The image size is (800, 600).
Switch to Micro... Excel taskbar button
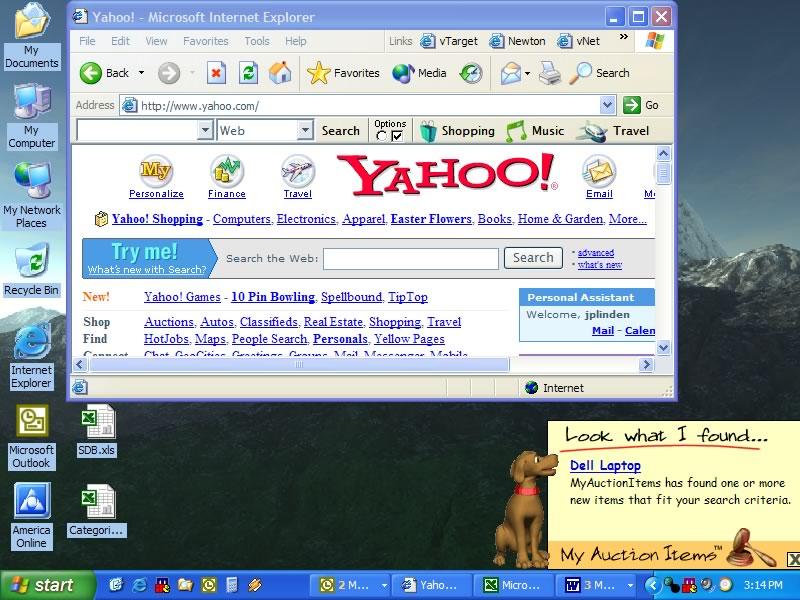[514, 585]
